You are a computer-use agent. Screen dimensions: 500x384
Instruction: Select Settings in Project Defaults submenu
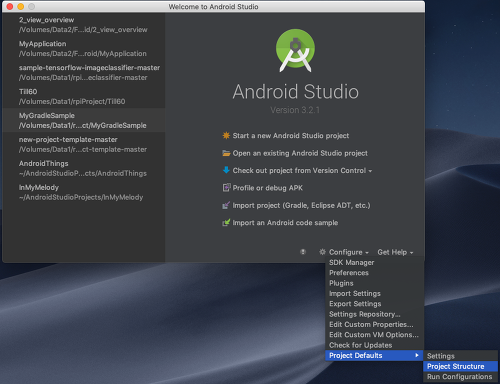tap(460, 356)
